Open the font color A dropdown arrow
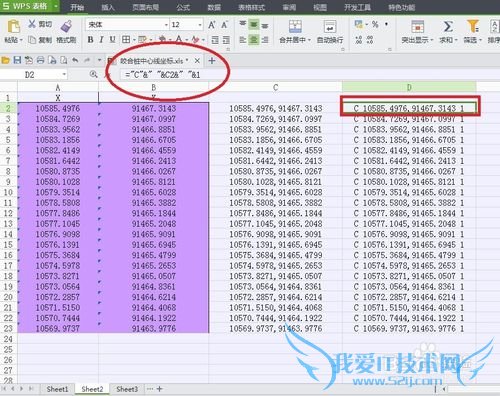 pos(186,40)
